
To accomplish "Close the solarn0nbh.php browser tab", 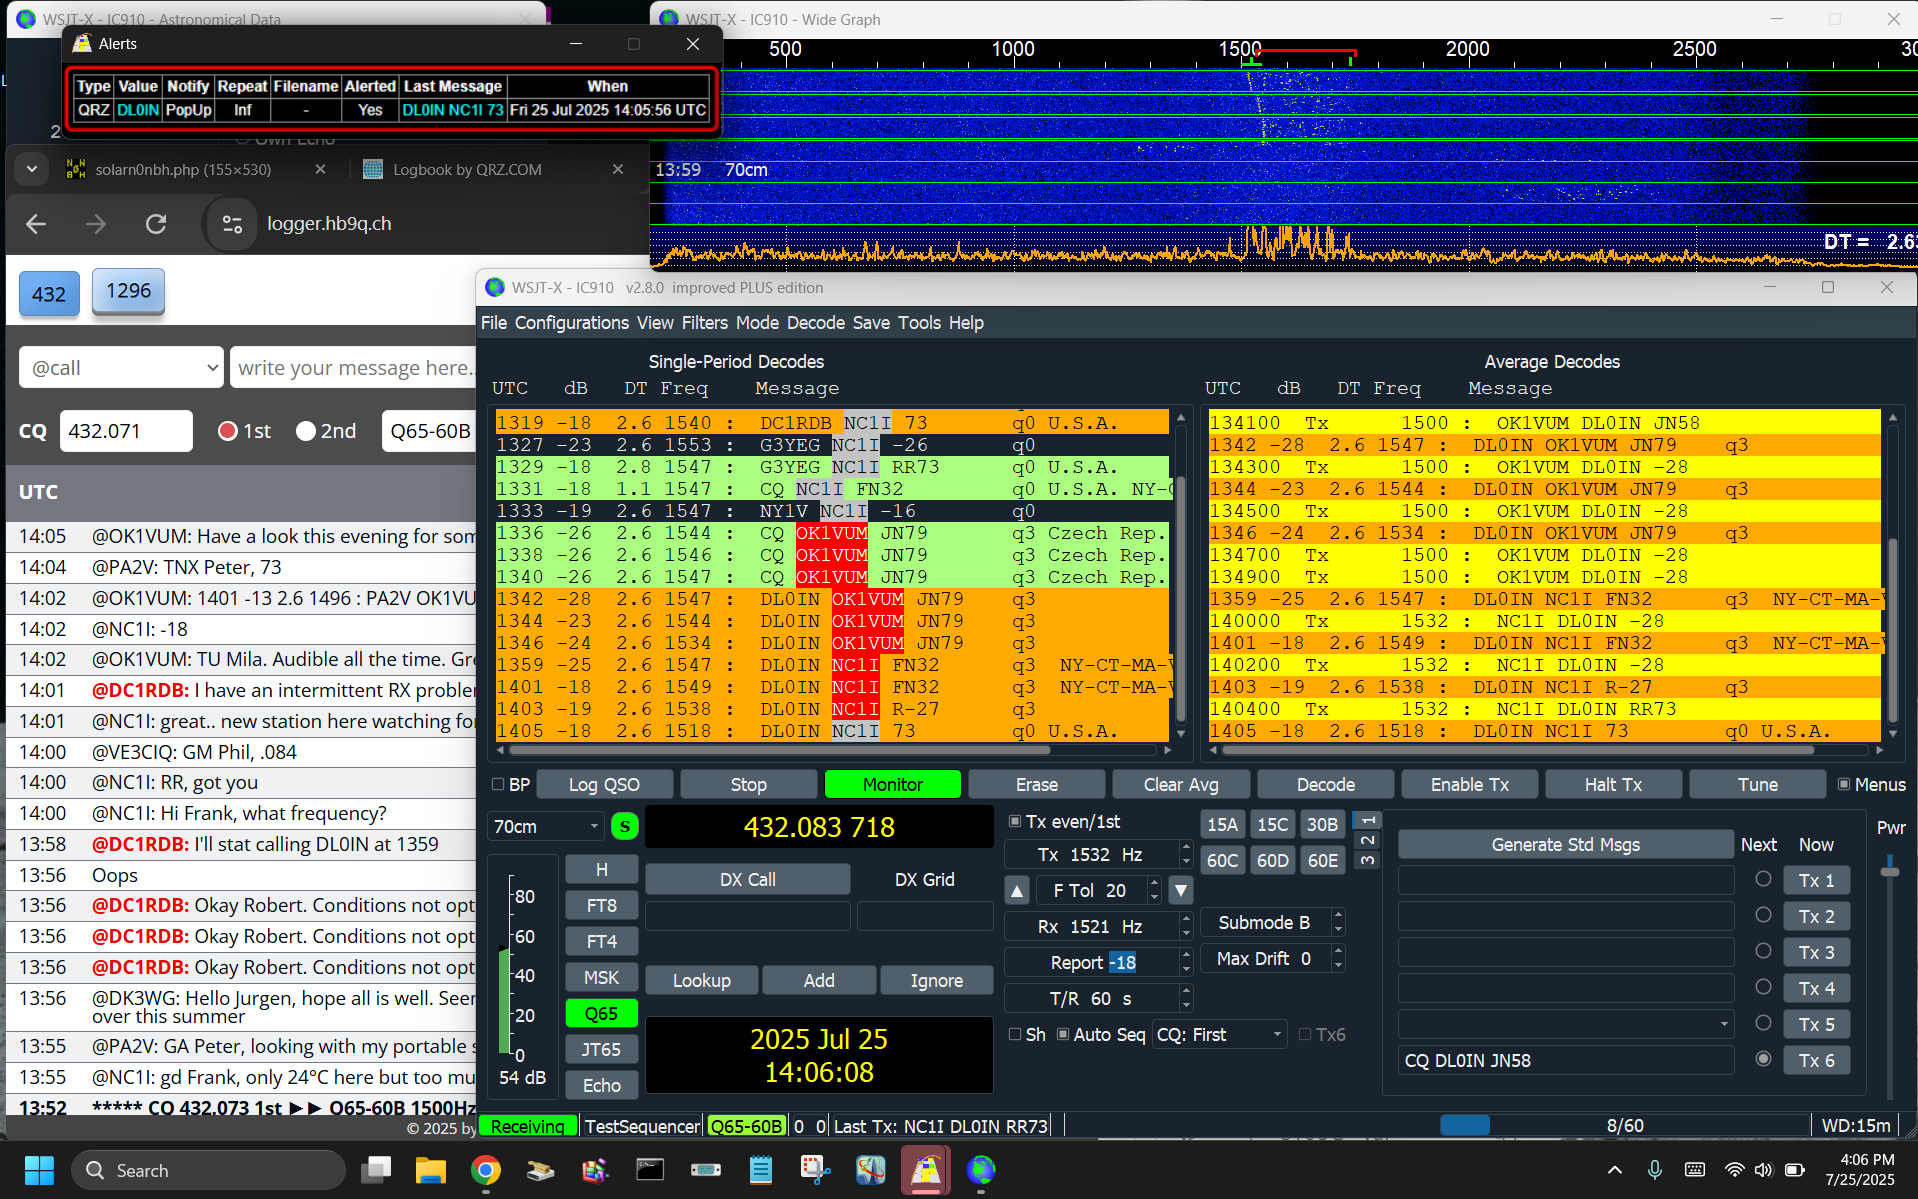I will click(320, 169).
